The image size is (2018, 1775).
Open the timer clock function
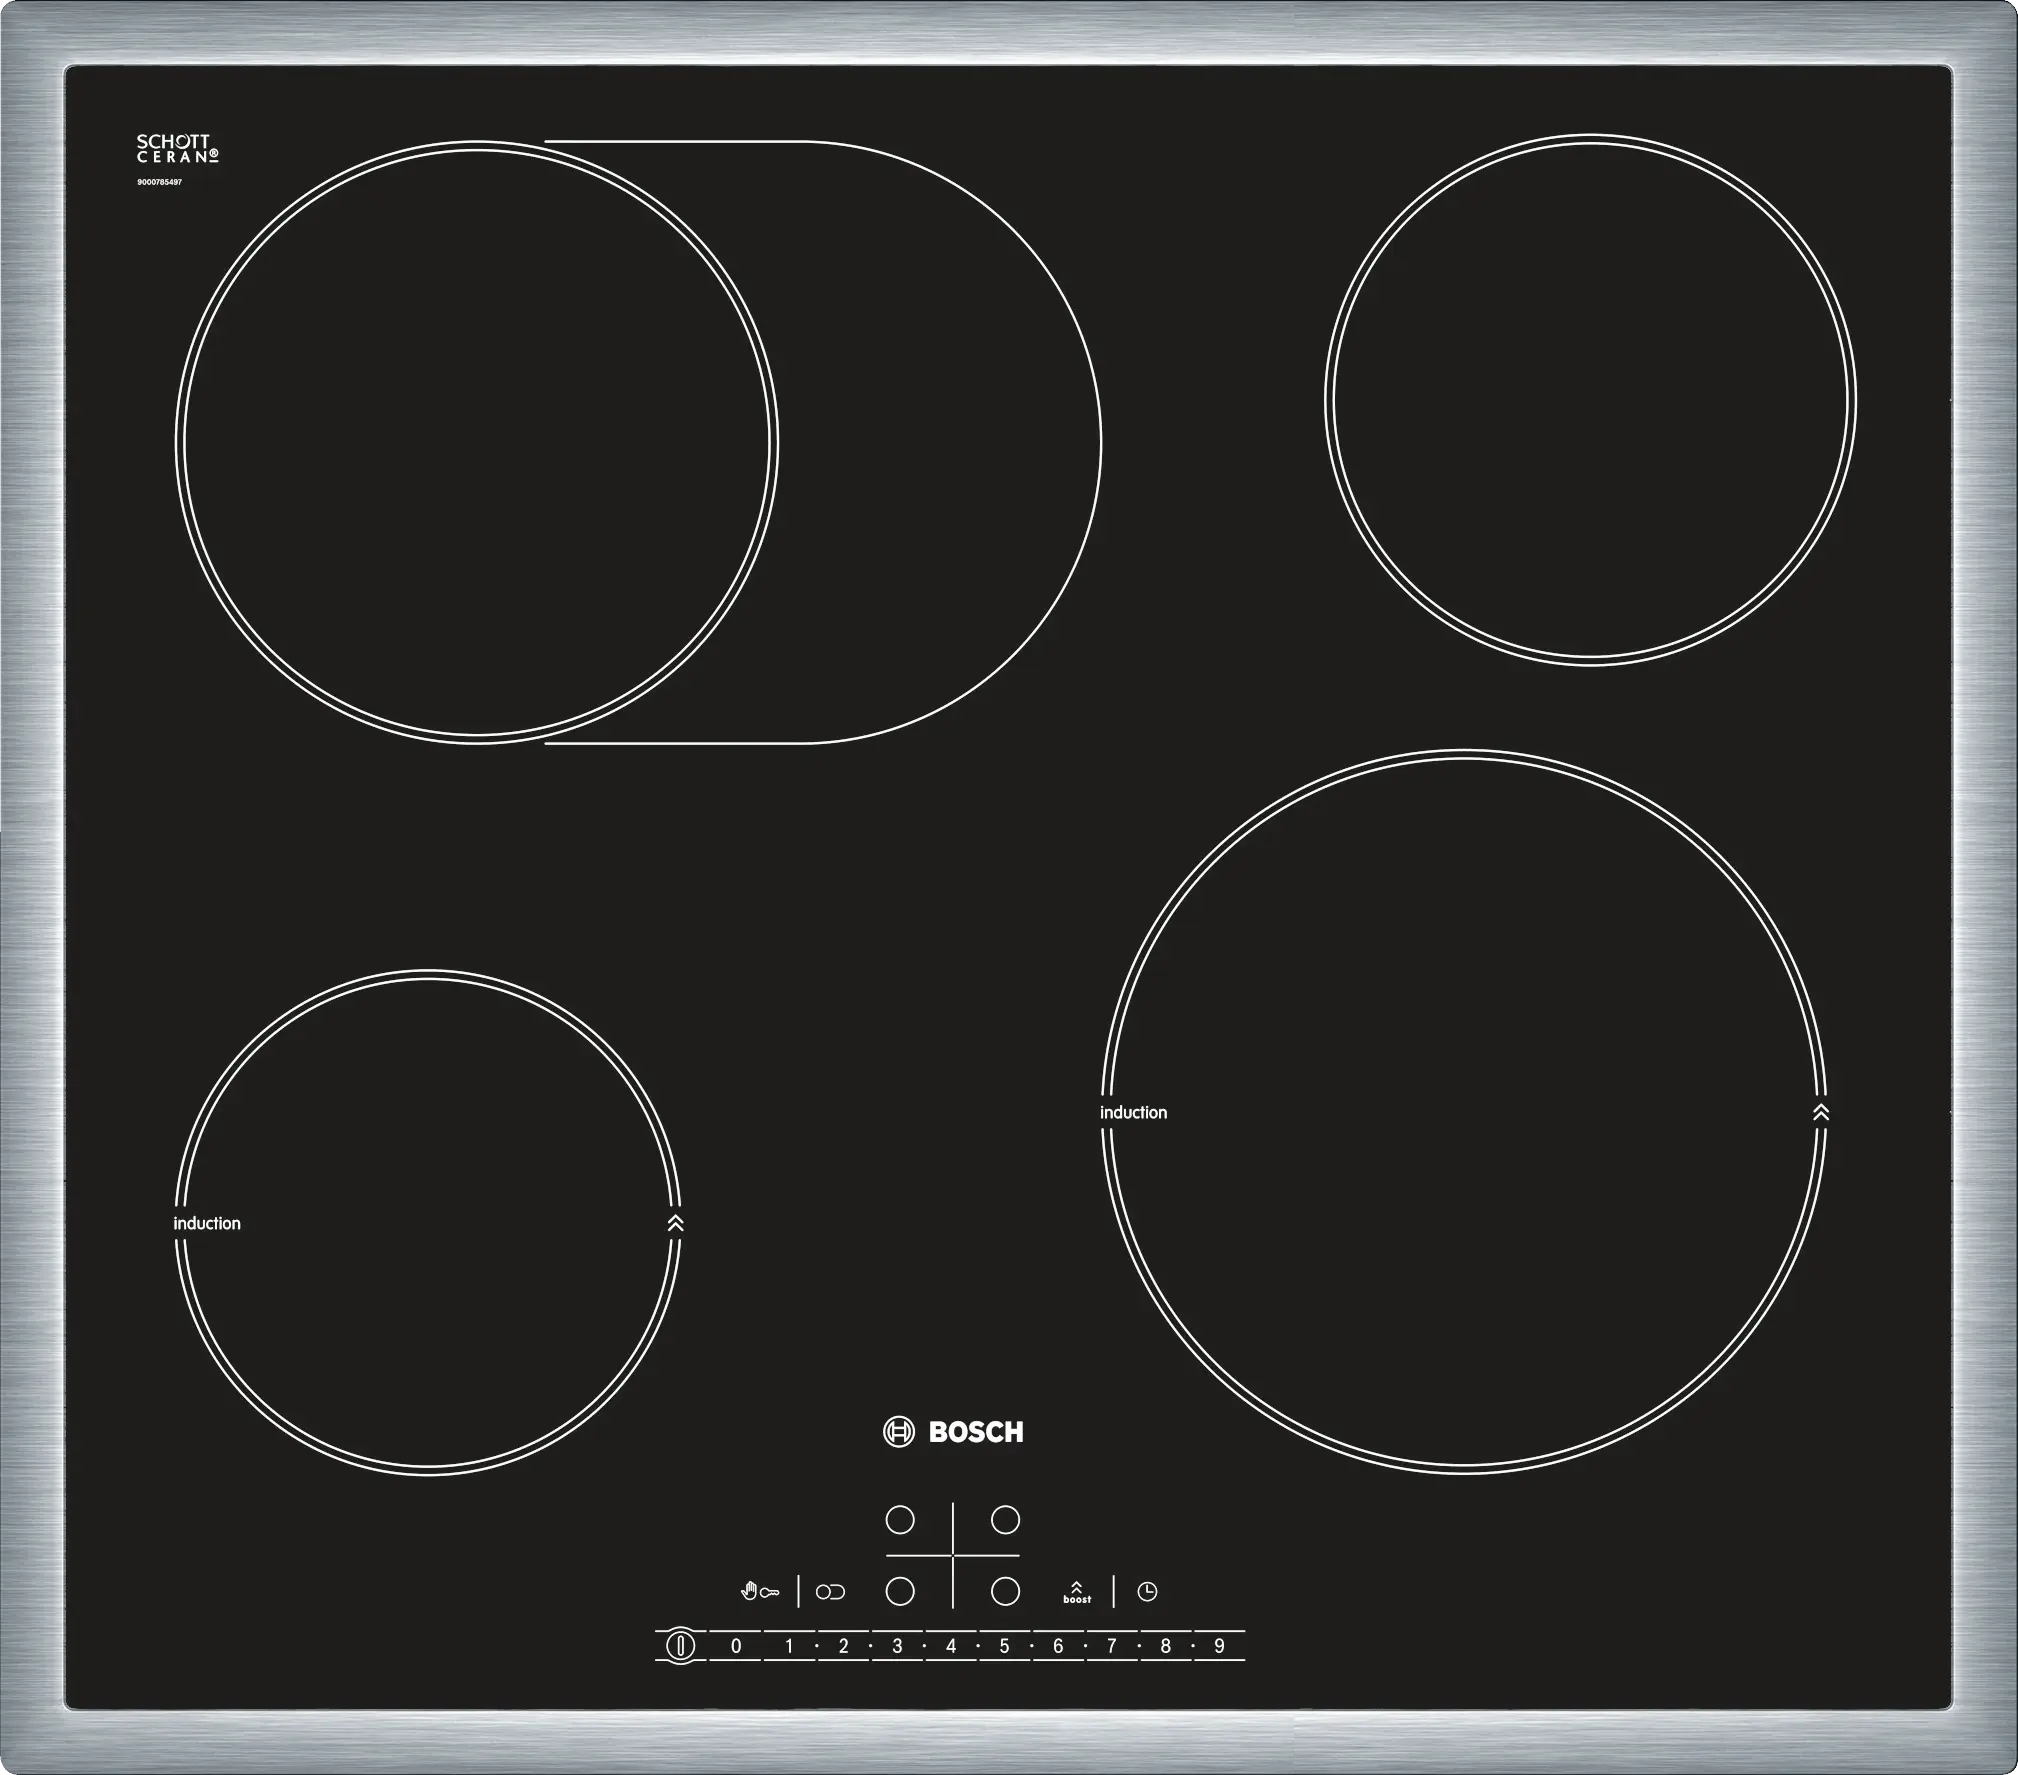pyautogui.click(x=1147, y=1592)
